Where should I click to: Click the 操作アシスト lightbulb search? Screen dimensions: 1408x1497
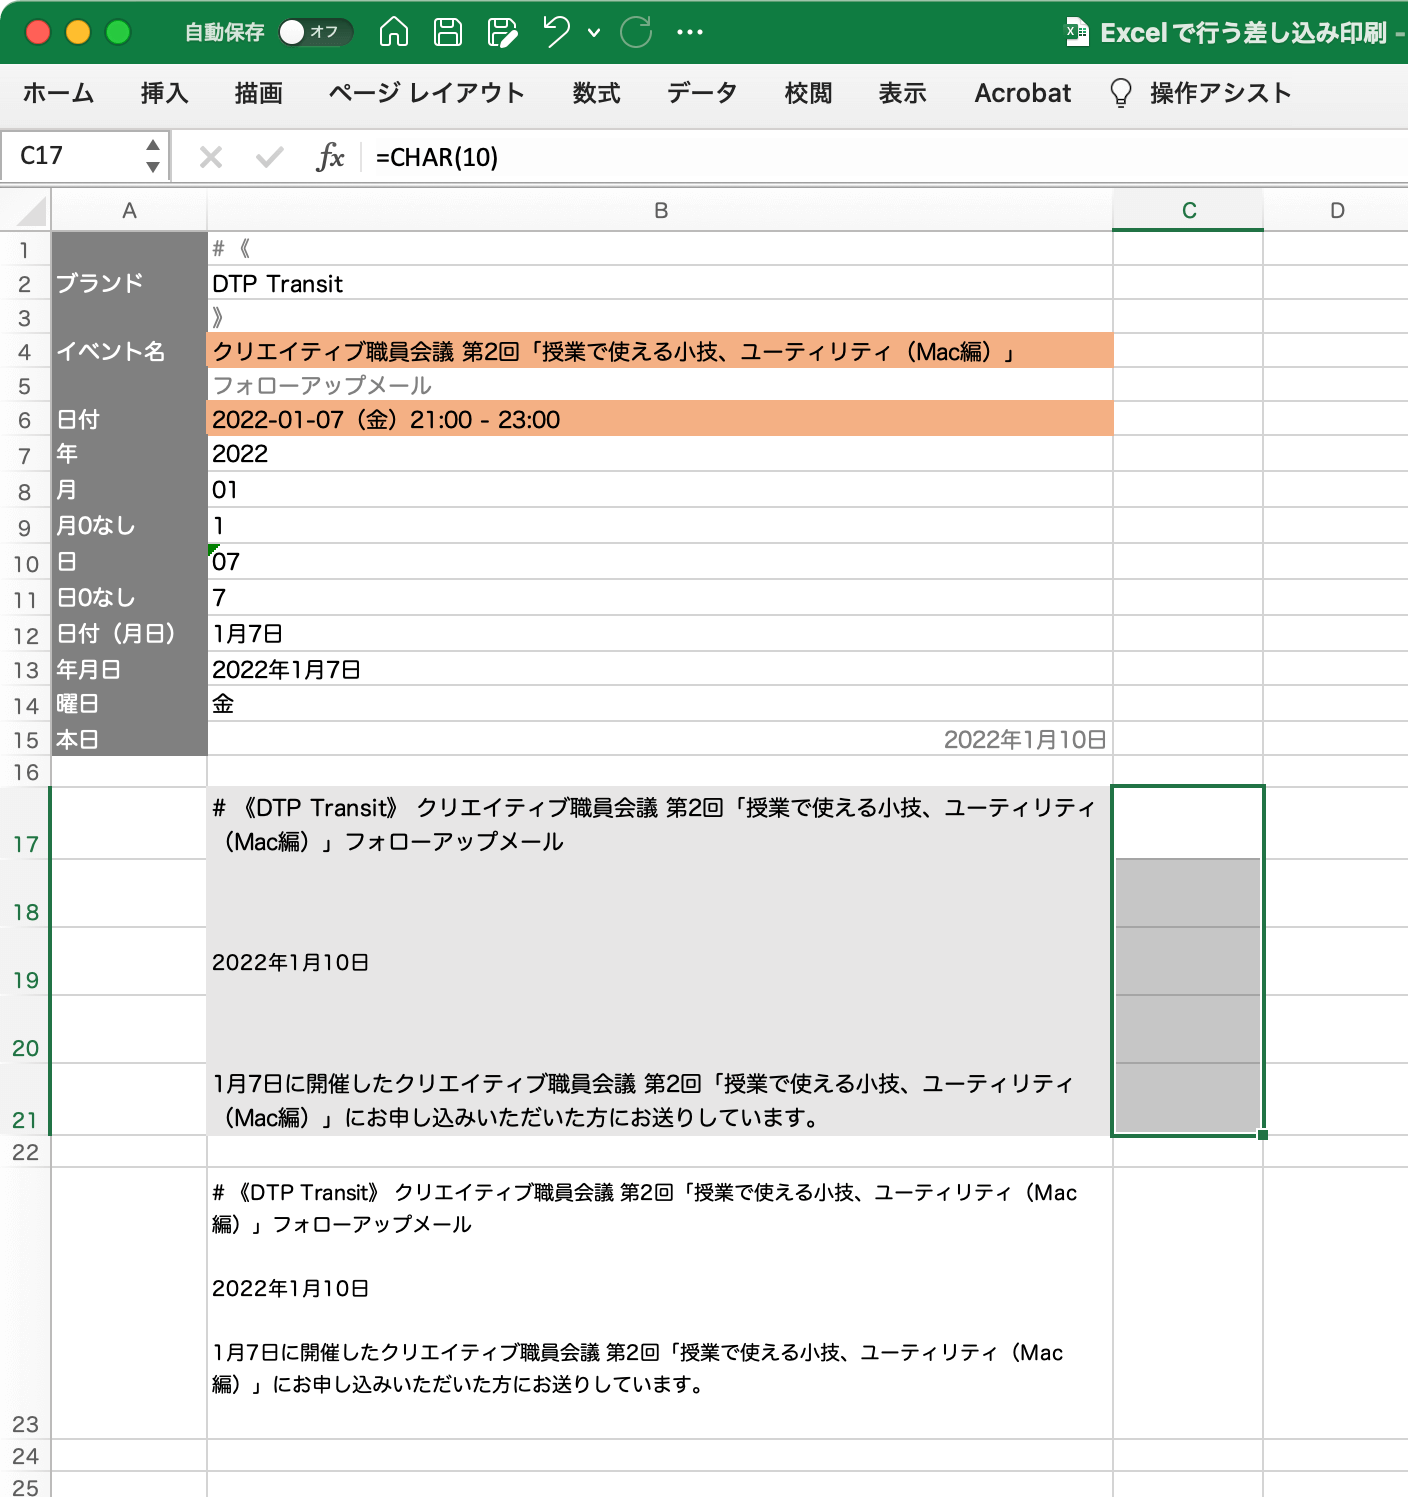coord(1200,93)
